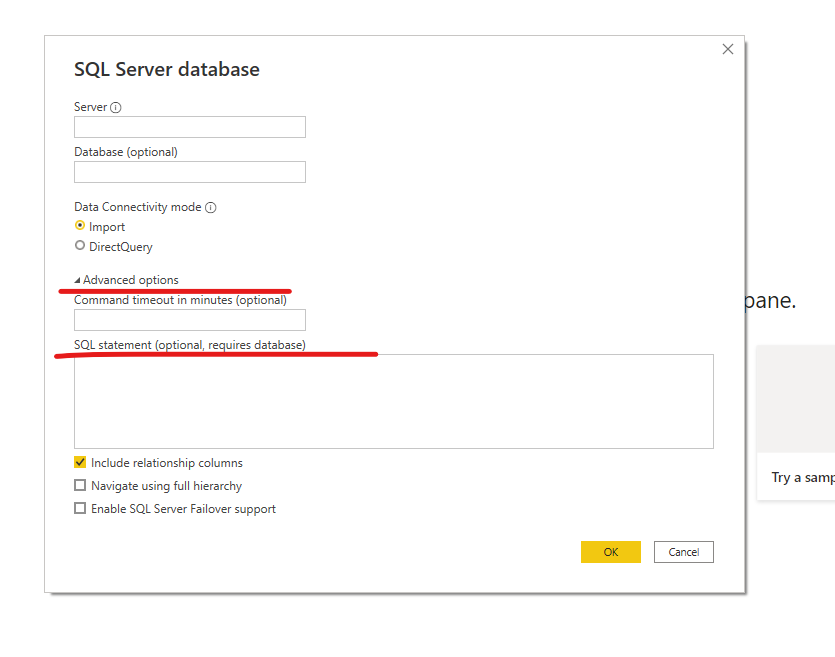Image resolution: width=835 pixels, height=657 pixels.
Task: Click the 'Try a samp' card behind dialog
Action: pyautogui.click(x=796, y=422)
